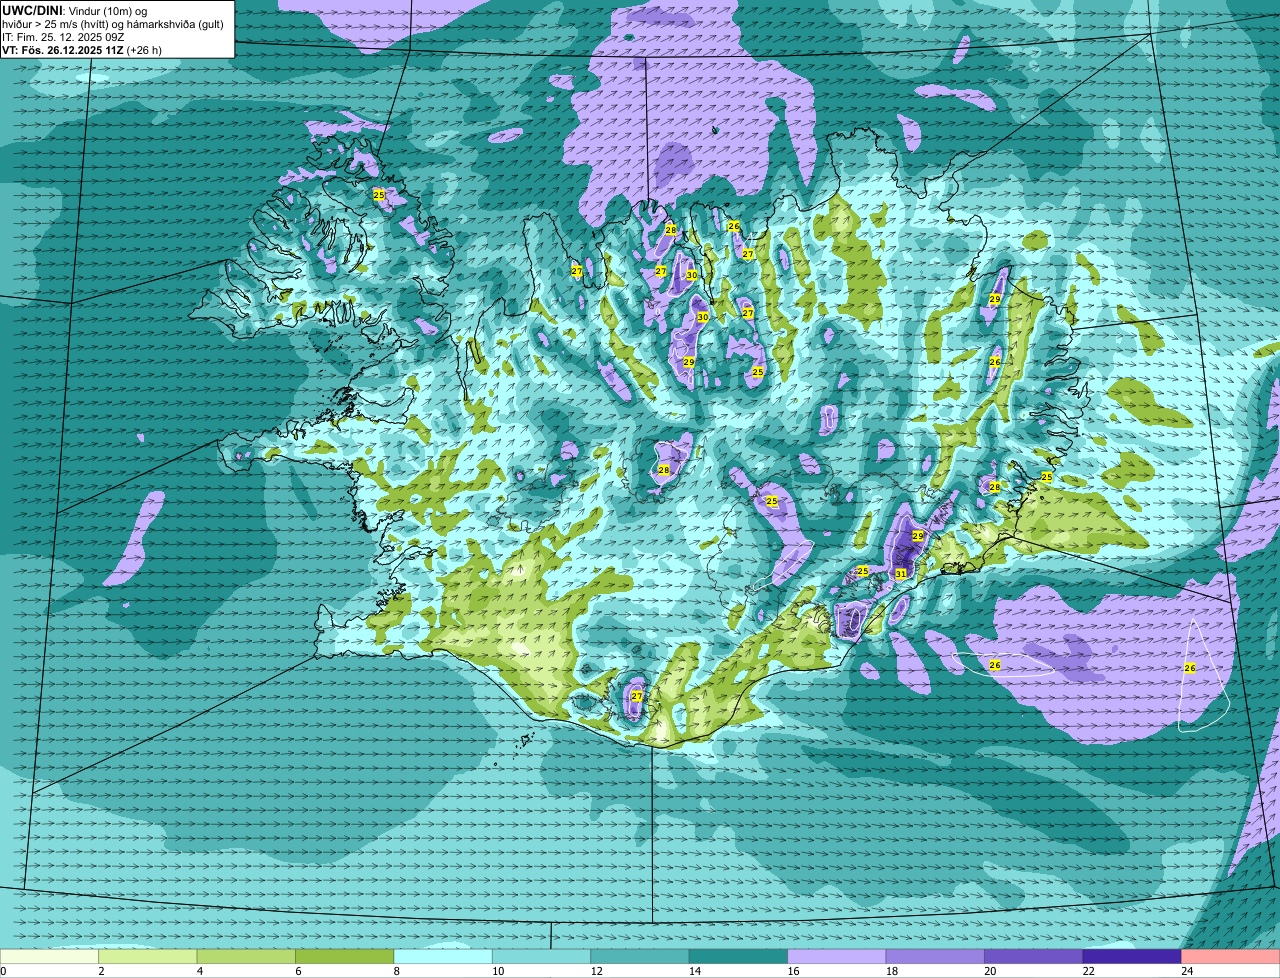Select the 14–16 m/s dark teal legend swatch

(739, 957)
